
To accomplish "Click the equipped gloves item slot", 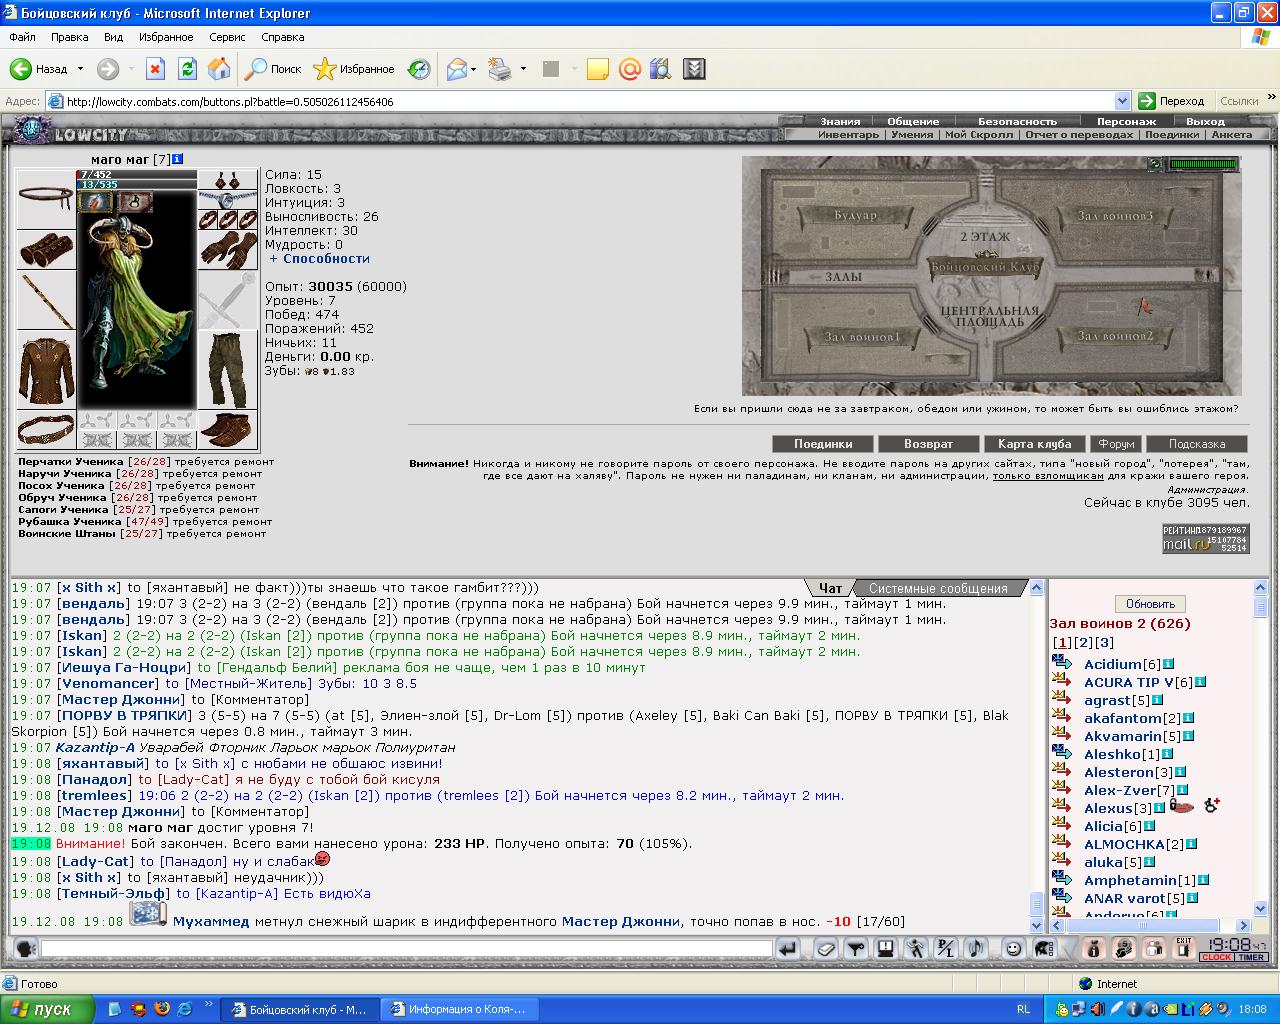I will click(227, 250).
